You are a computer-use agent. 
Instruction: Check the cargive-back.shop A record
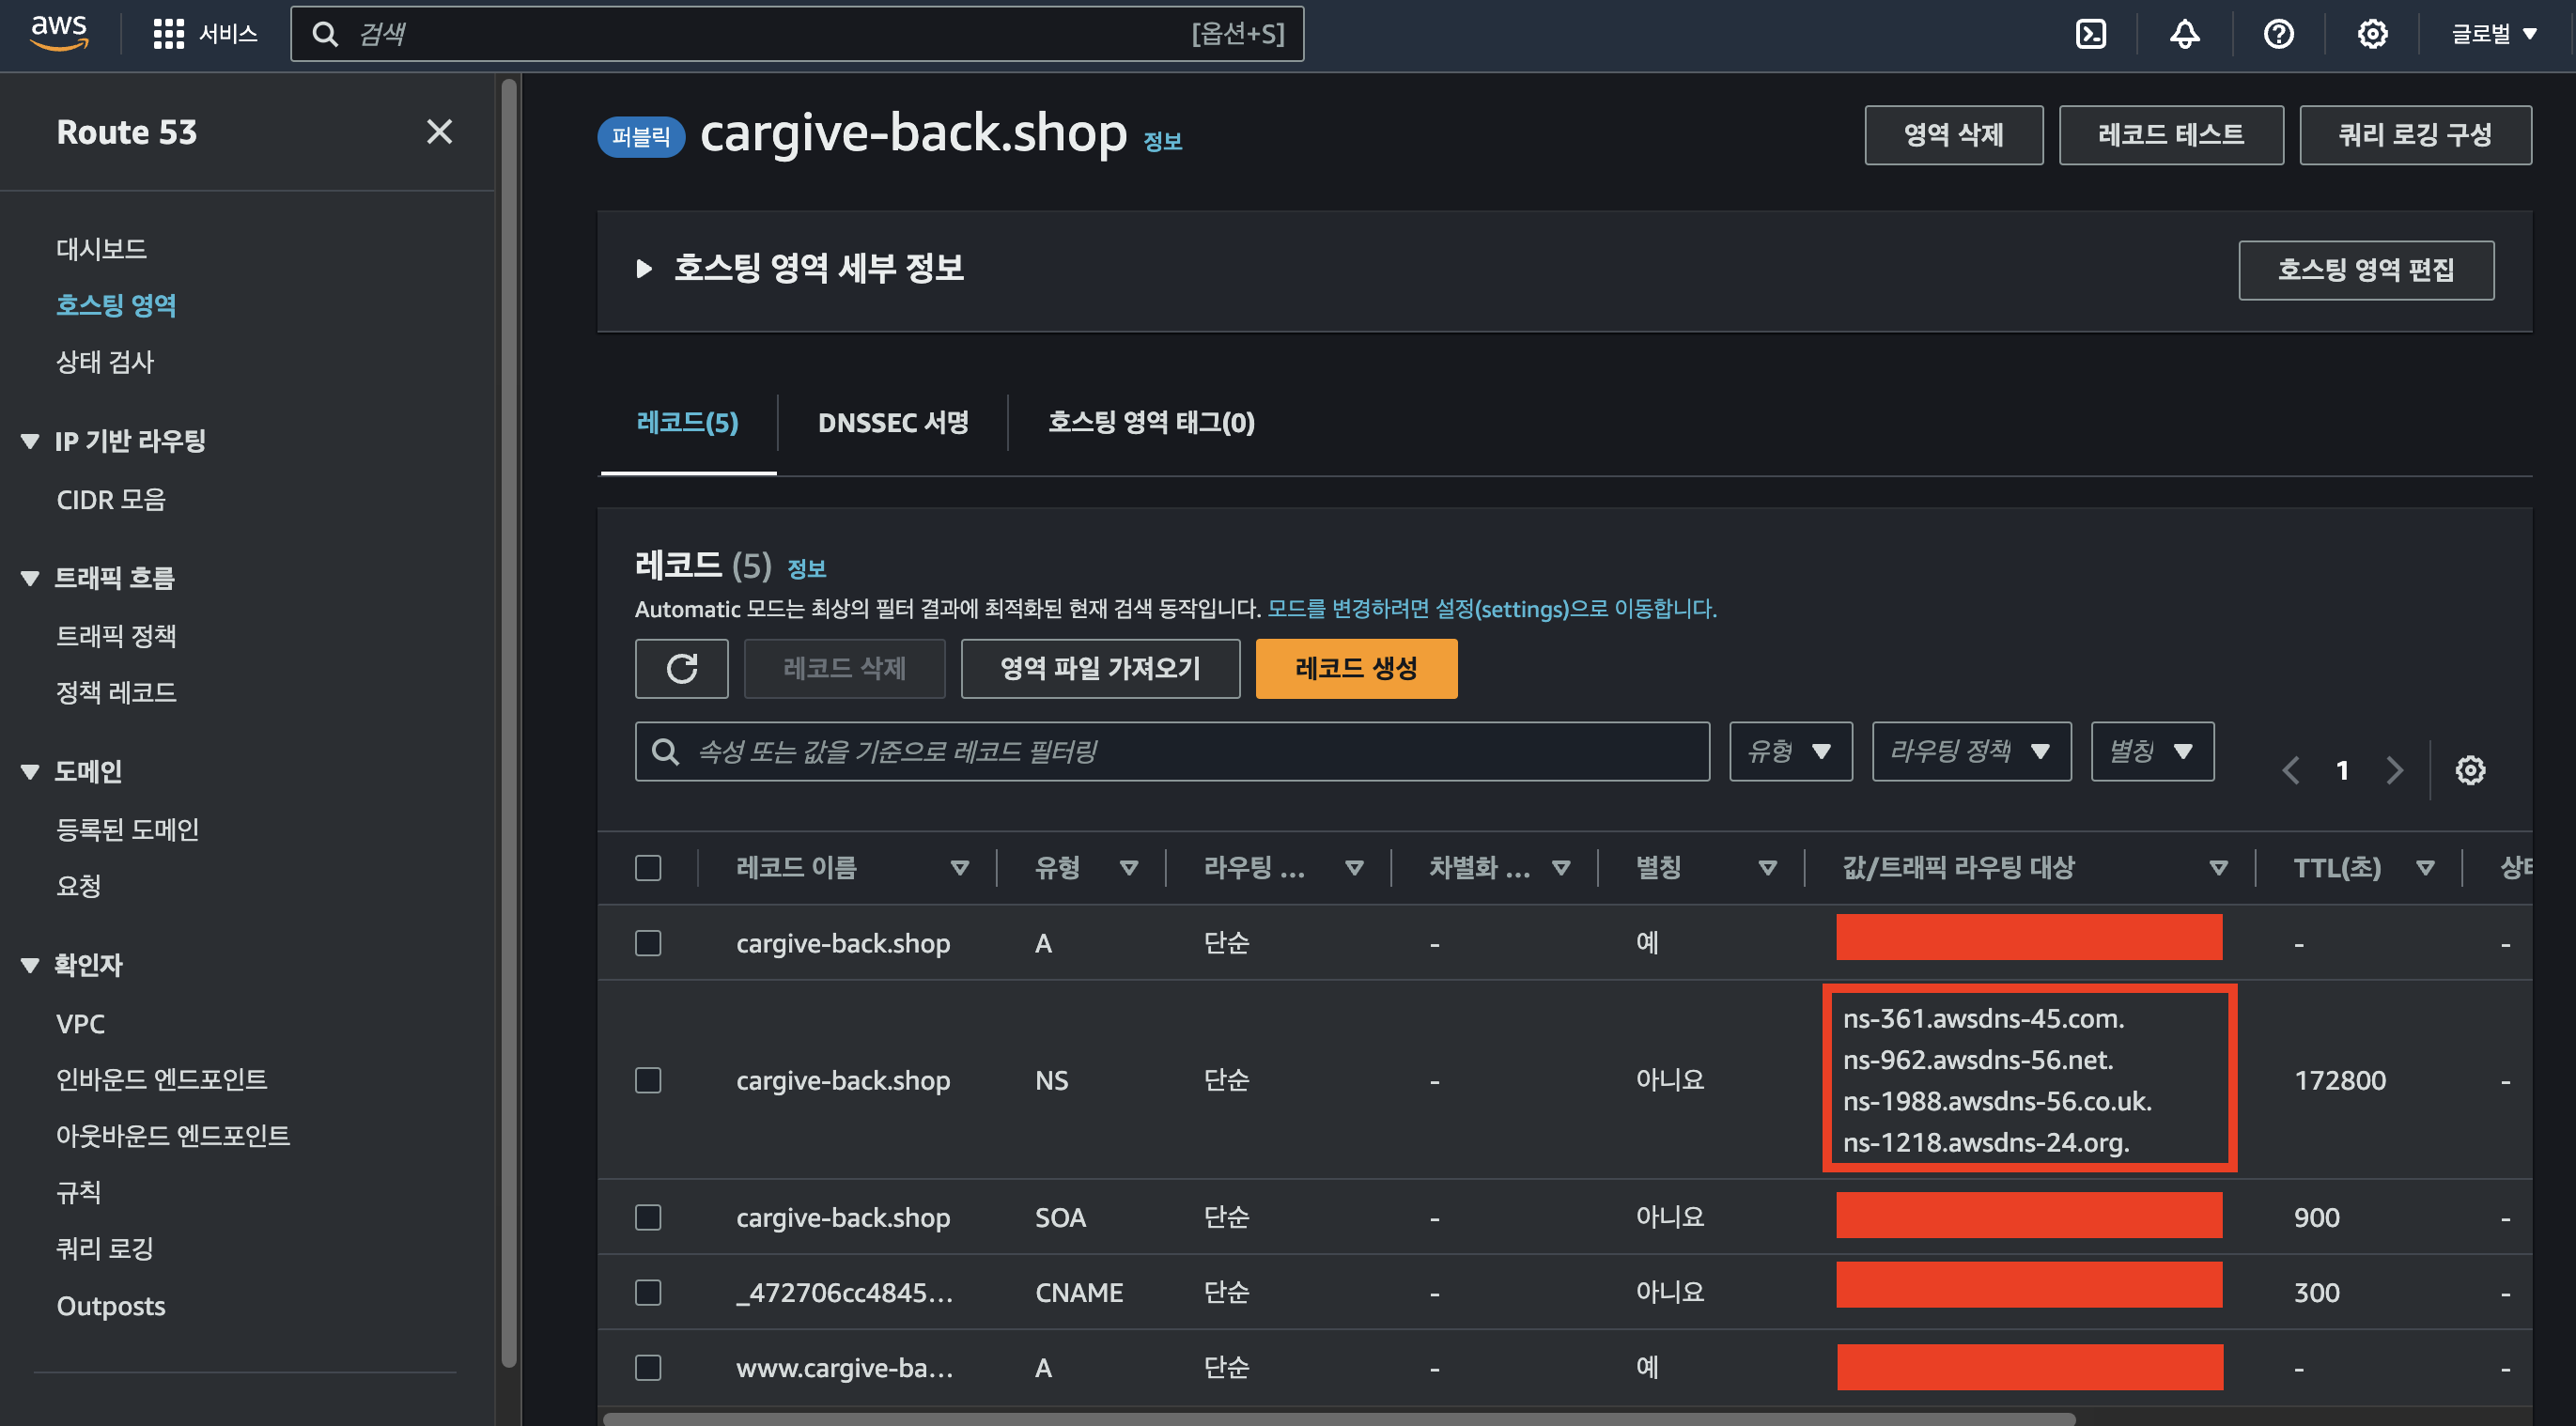coord(648,942)
